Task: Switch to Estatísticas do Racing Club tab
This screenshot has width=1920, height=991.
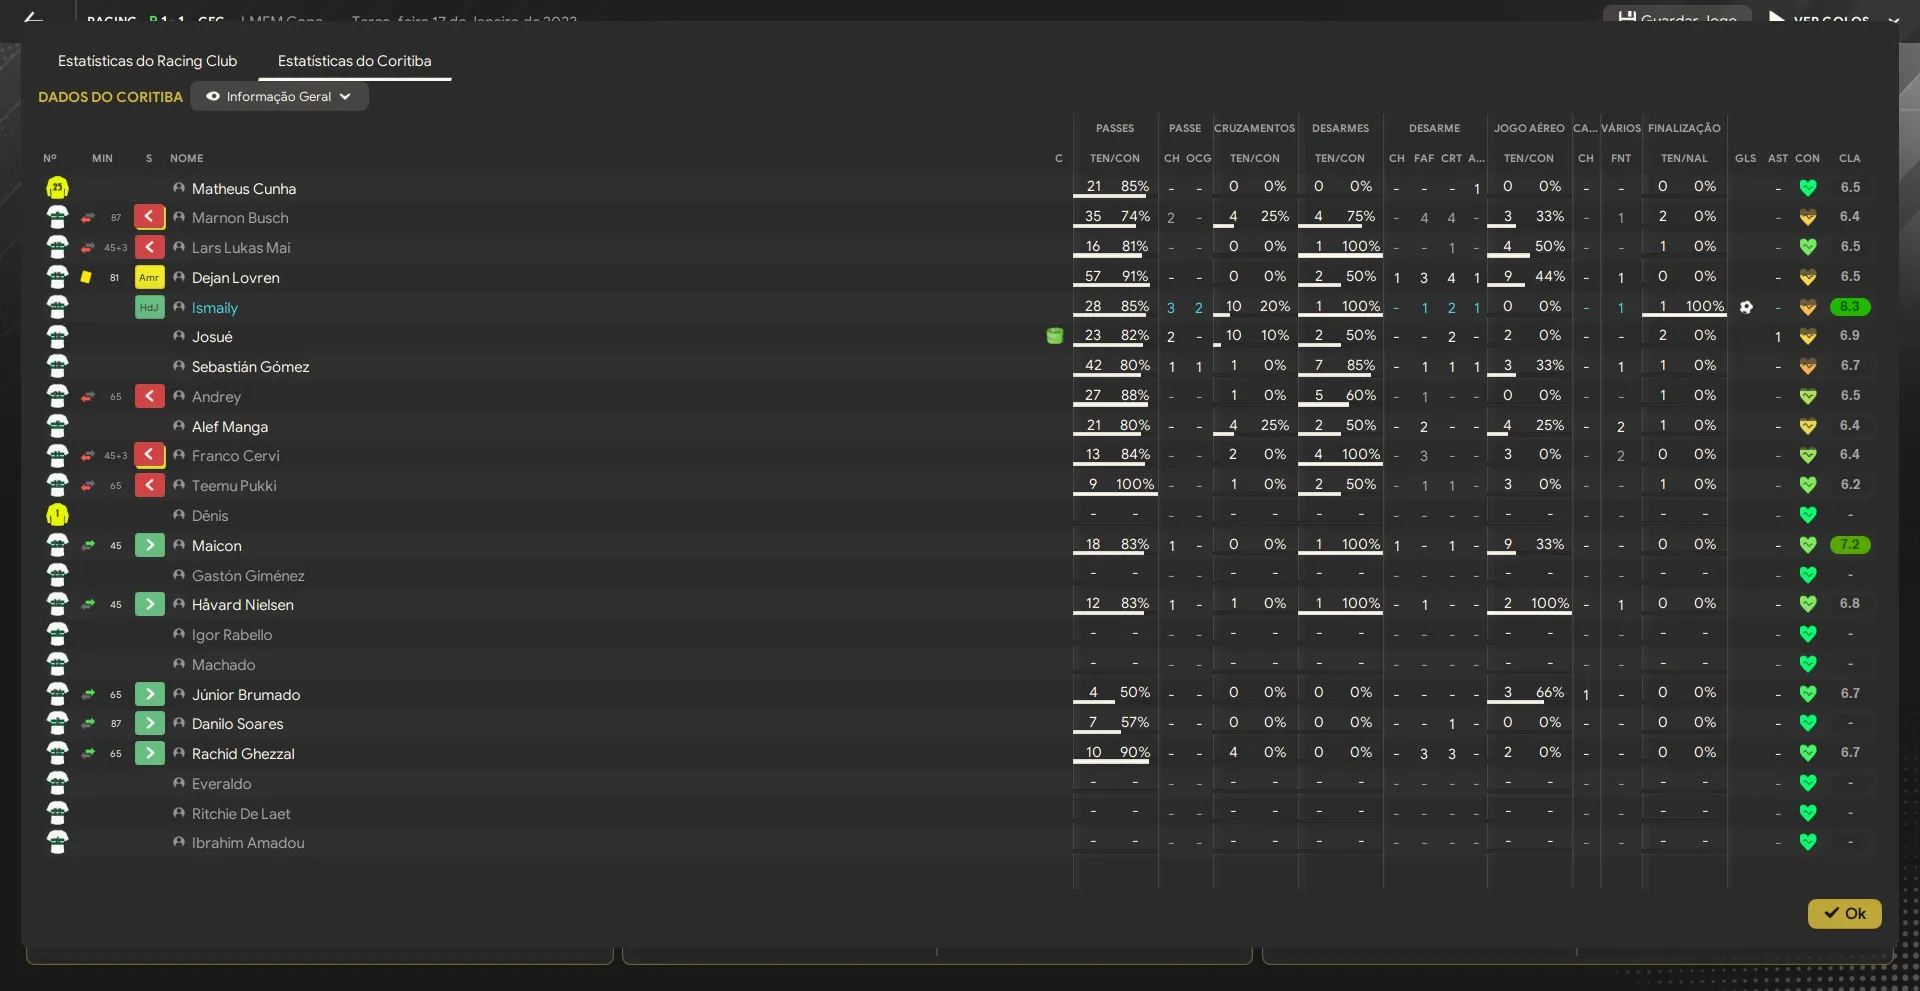Action: point(147,61)
